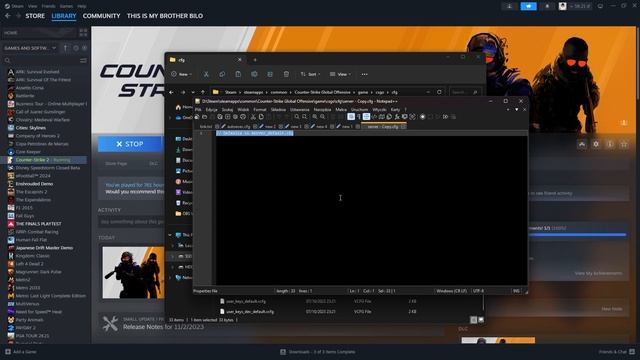Select Japanese Drift Master Demo in library
This screenshot has width=640, height=360.
point(44,248)
